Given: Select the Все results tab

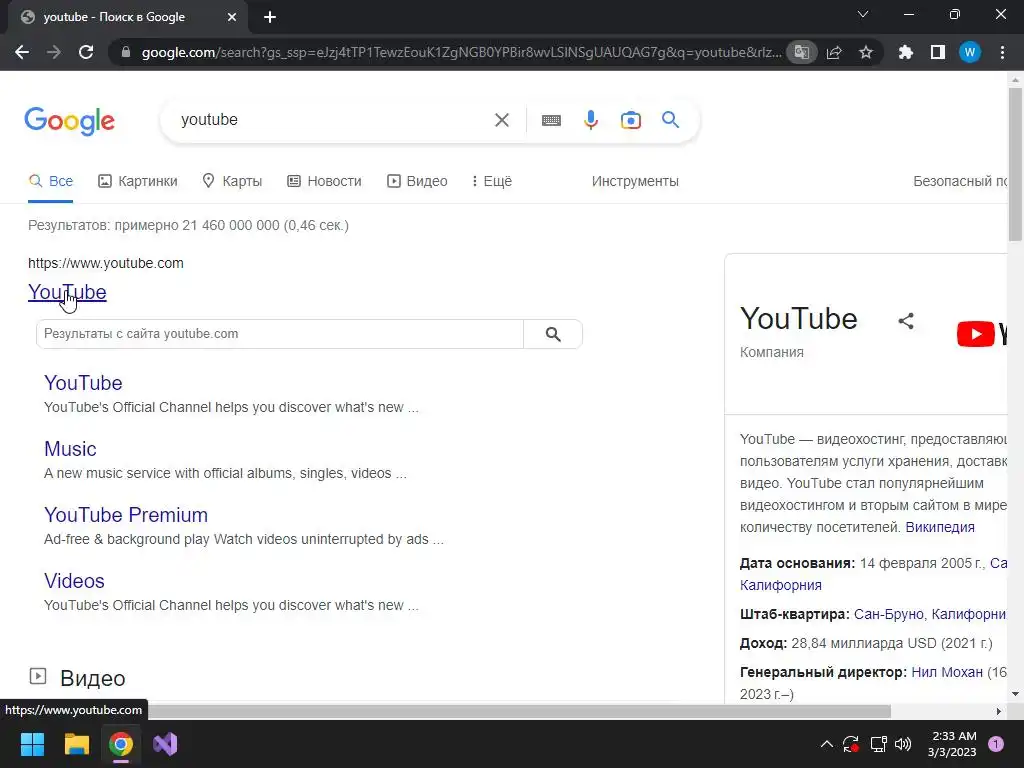Looking at the screenshot, I should [x=51, y=181].
